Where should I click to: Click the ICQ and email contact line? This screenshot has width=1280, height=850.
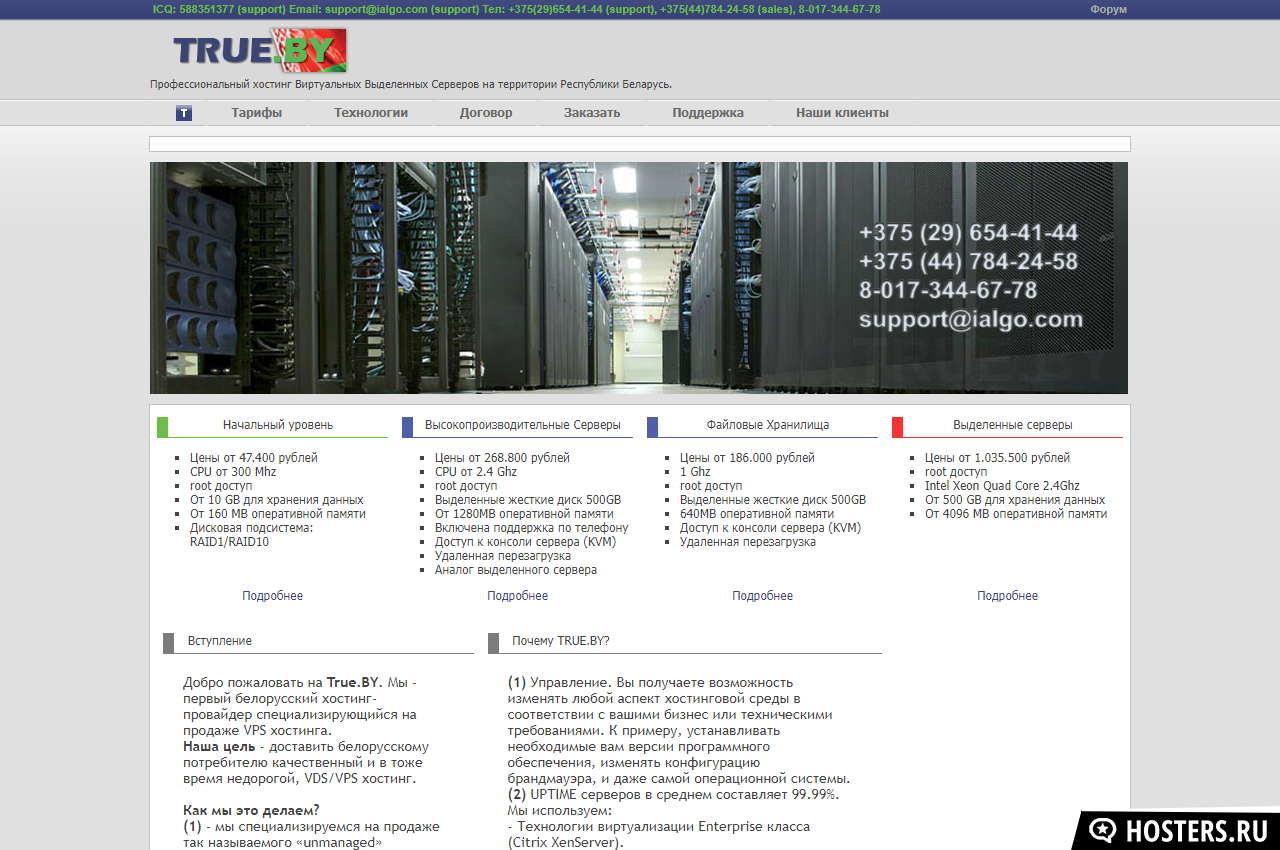(x=517, y=9)
